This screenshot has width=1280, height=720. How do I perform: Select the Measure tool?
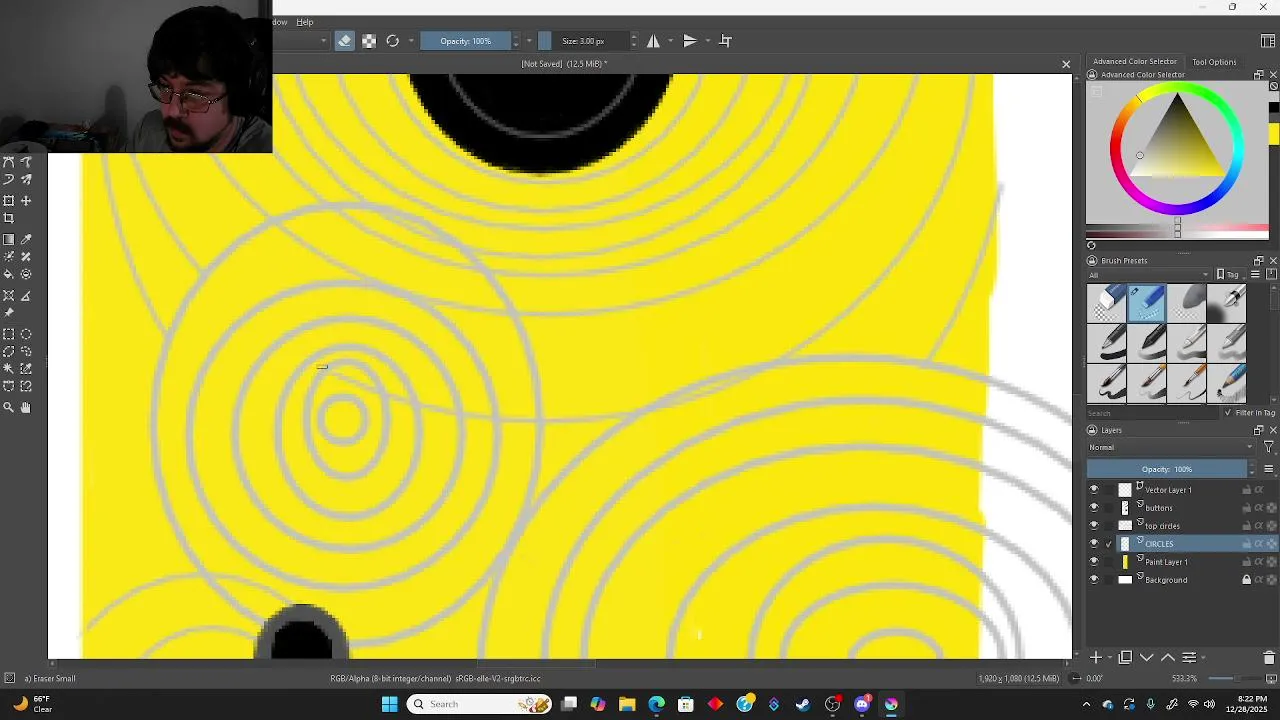click(x=26, y=296)
